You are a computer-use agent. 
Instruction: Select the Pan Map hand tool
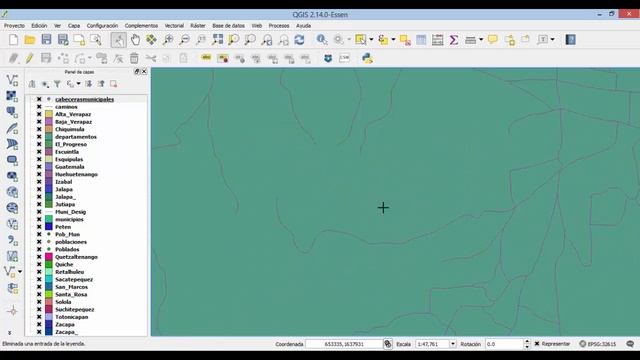[x=135, y=40]
